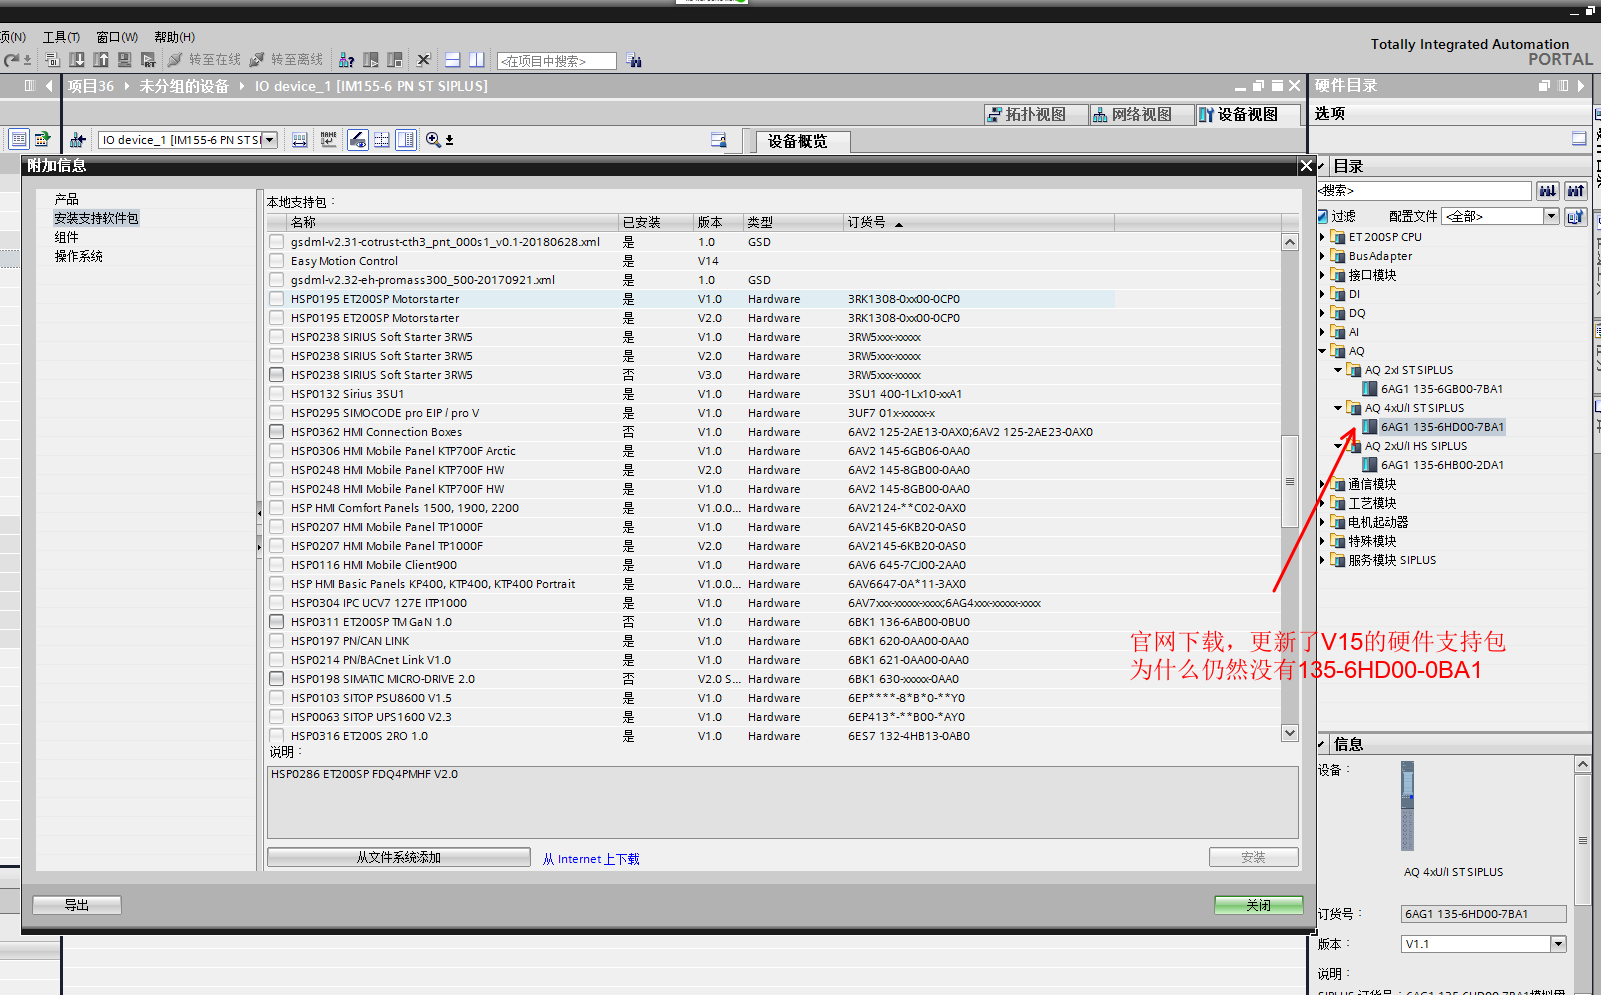Image resolution: width=1601 pixels, height=995 pixels.
Task: Expand the ET 200SP CPU folder
Action: coord(1322,237)
